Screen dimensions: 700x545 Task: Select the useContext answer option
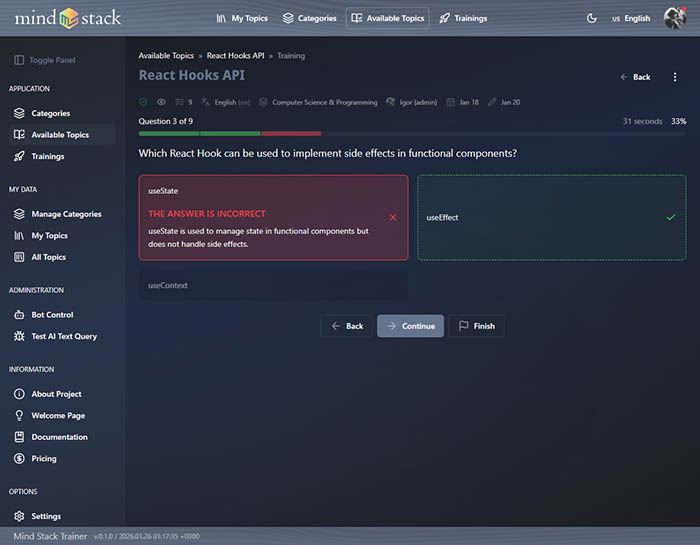pos(273,286)
